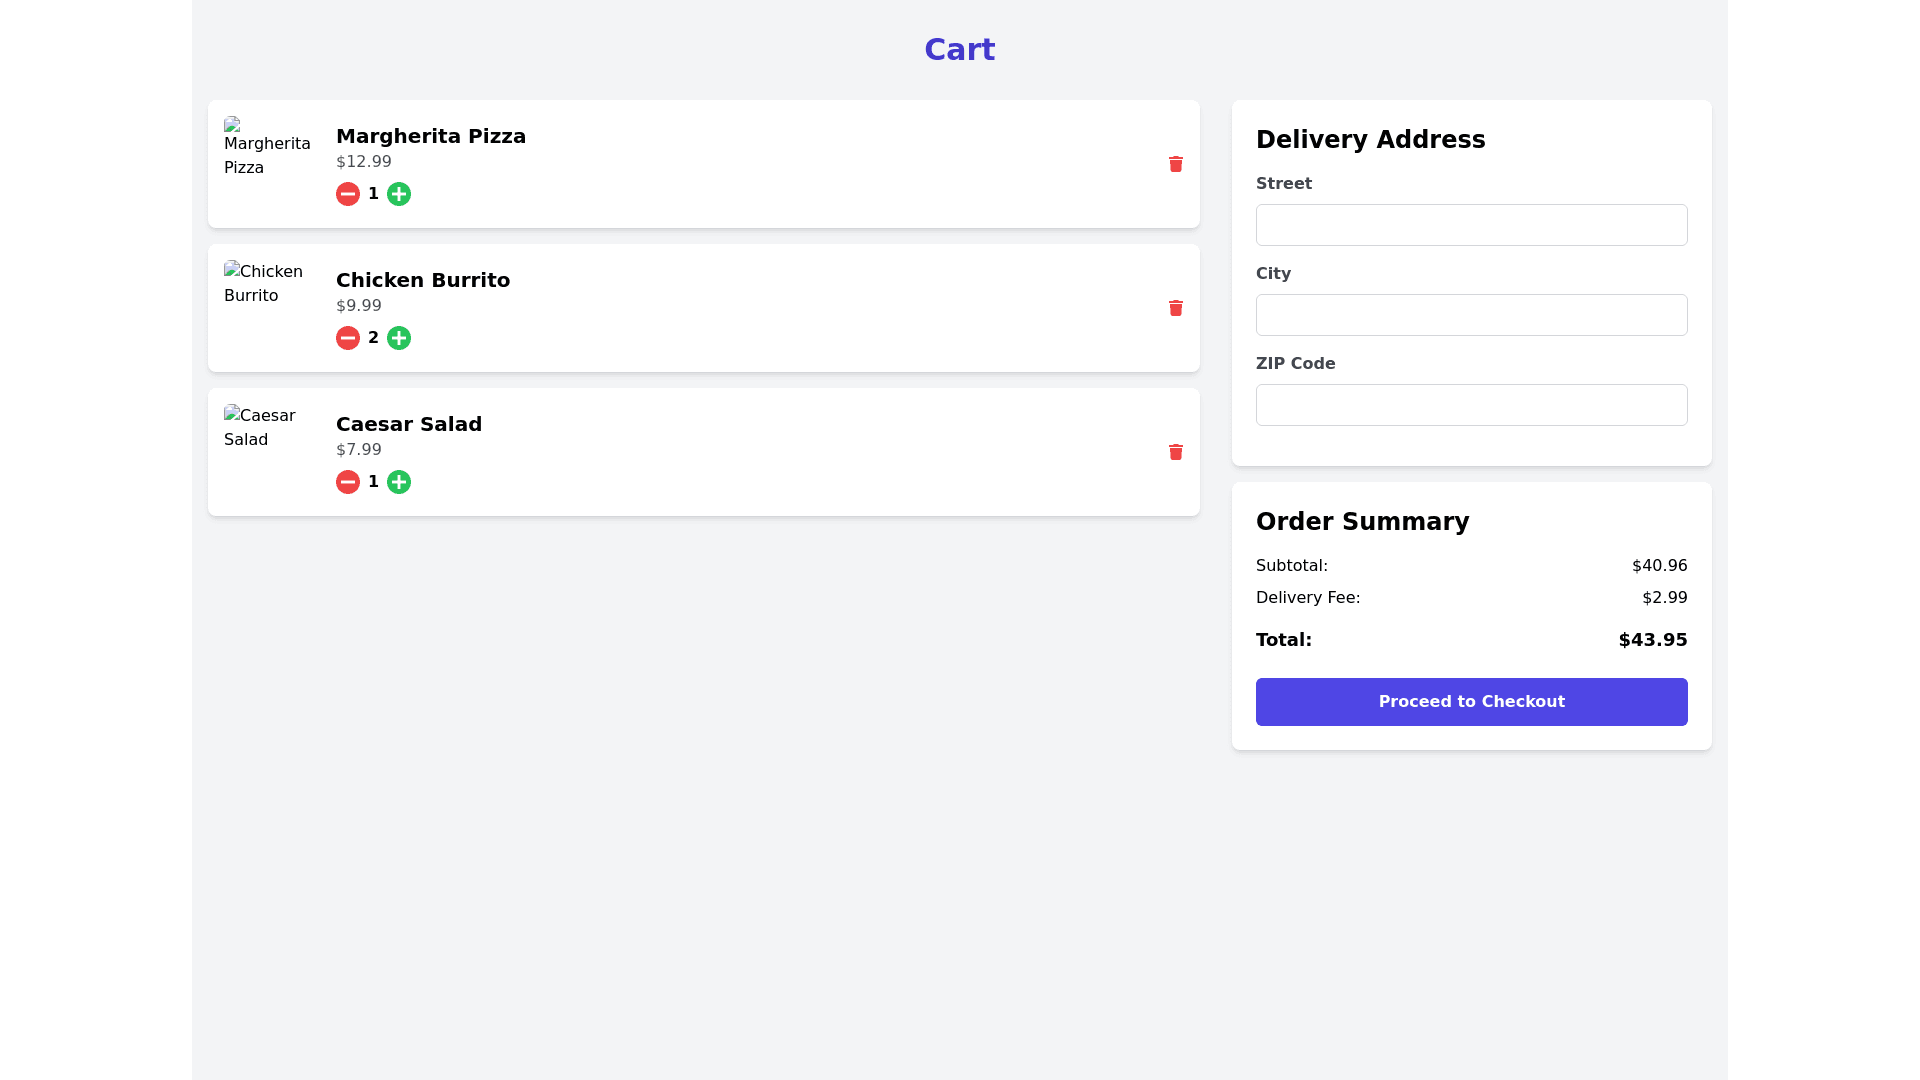Increase the Chicken Burrito quantity
Screen dimensions: 1920x1080
(x=398, y=337)
